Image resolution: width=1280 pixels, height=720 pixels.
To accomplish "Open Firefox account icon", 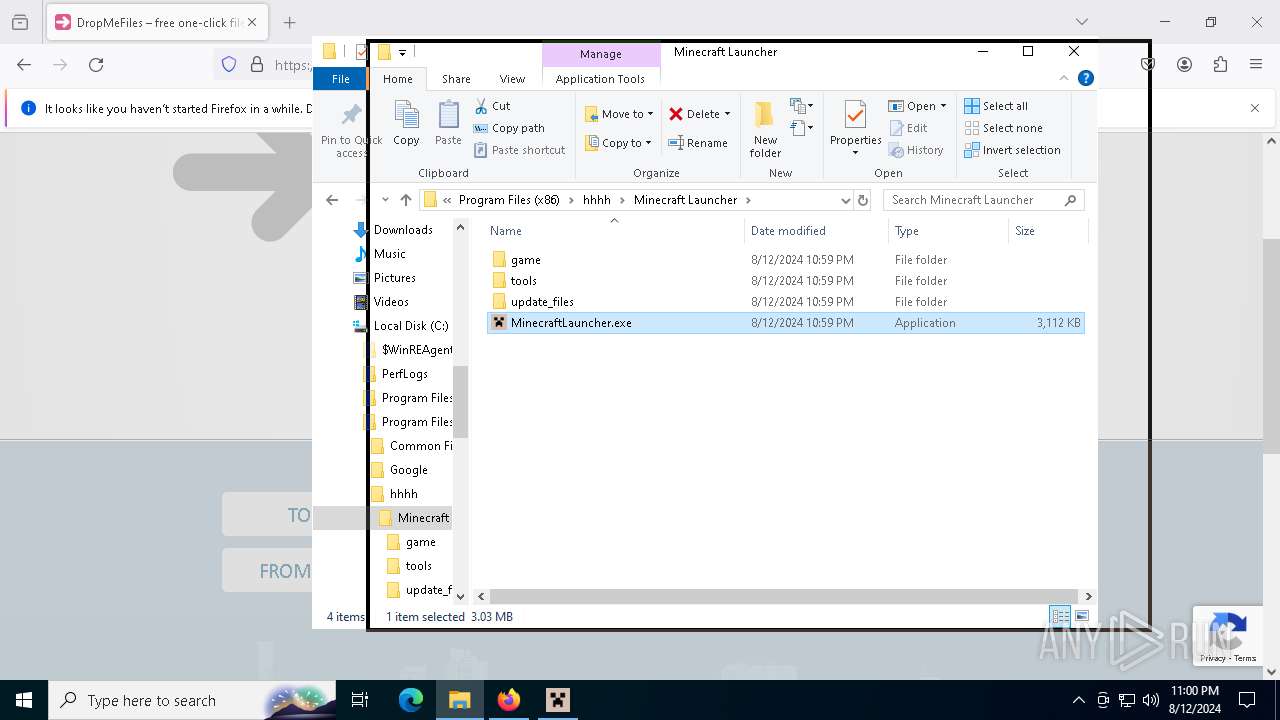I will 1184,64.
